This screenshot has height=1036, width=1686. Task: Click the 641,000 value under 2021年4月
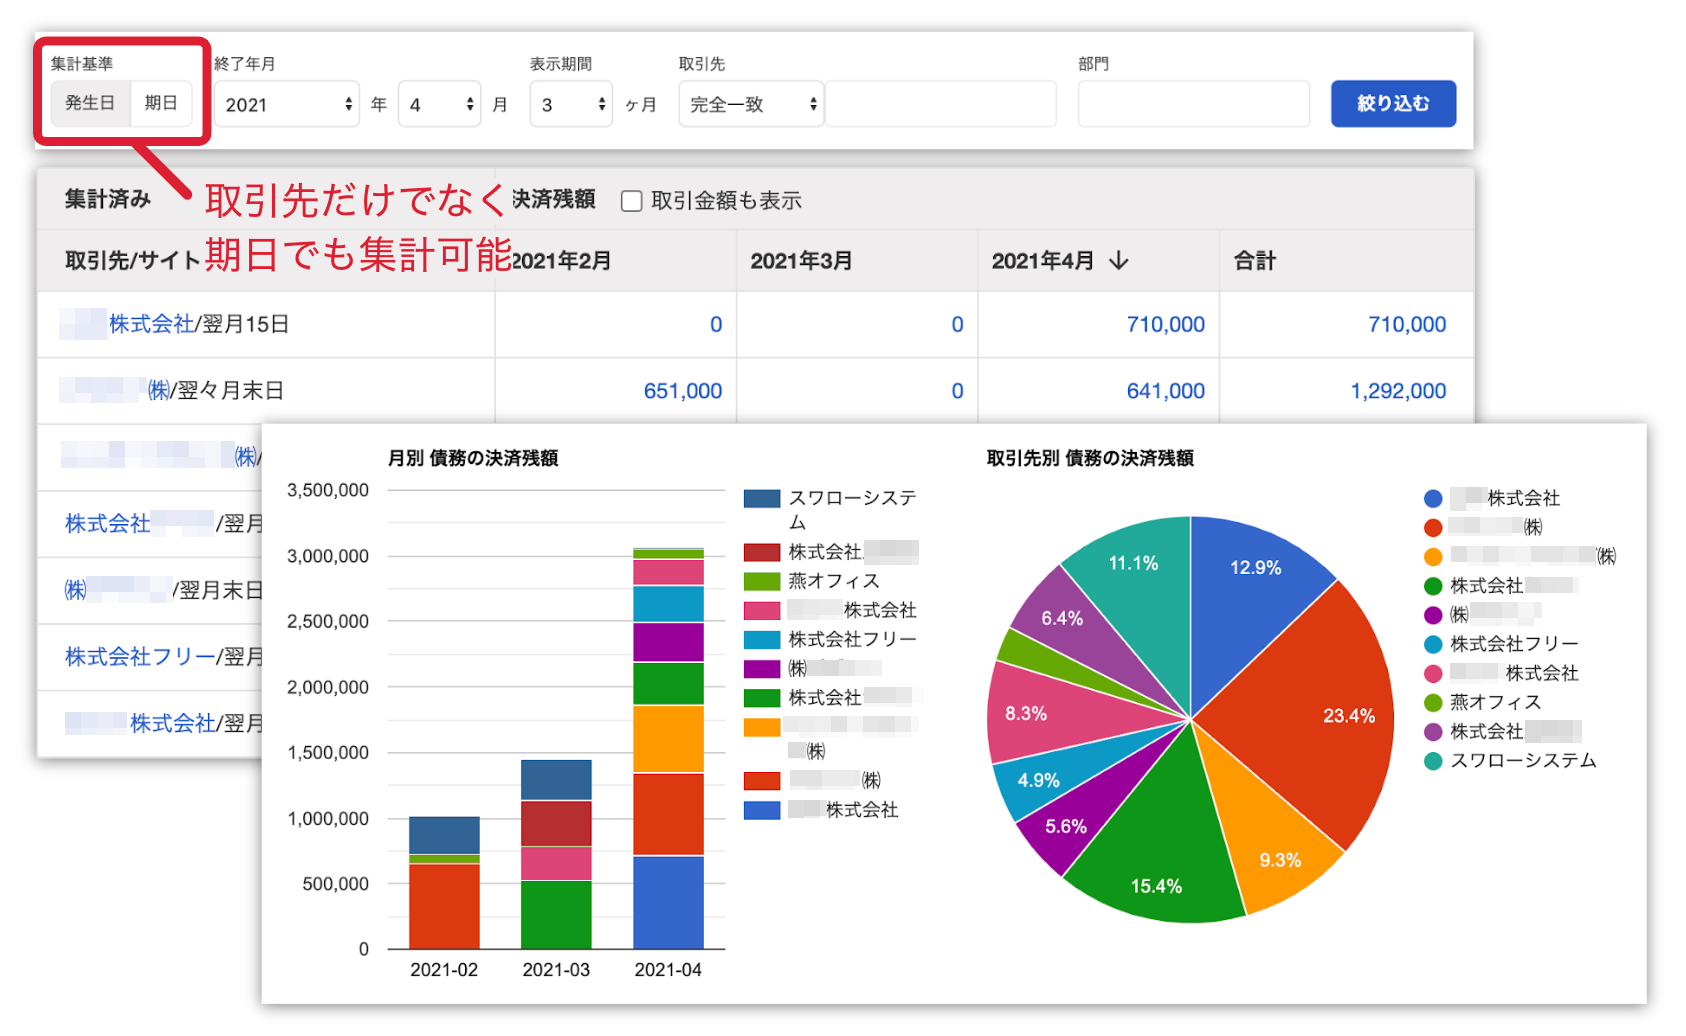[1165, 391]
